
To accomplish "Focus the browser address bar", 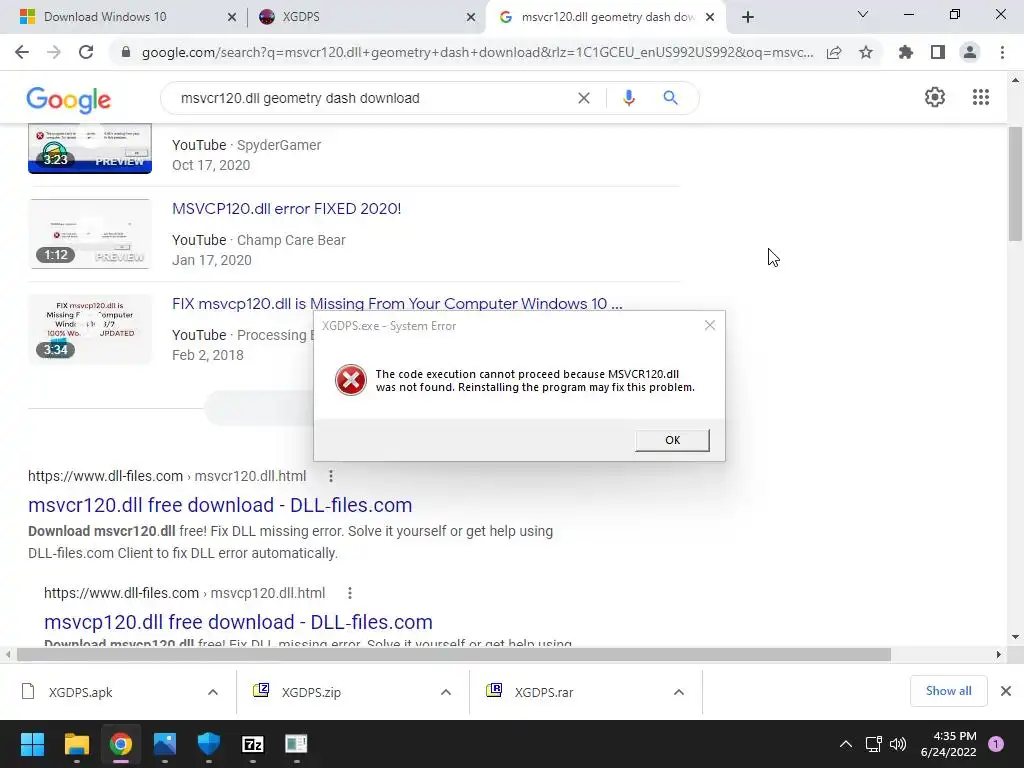I will [477, 52].
